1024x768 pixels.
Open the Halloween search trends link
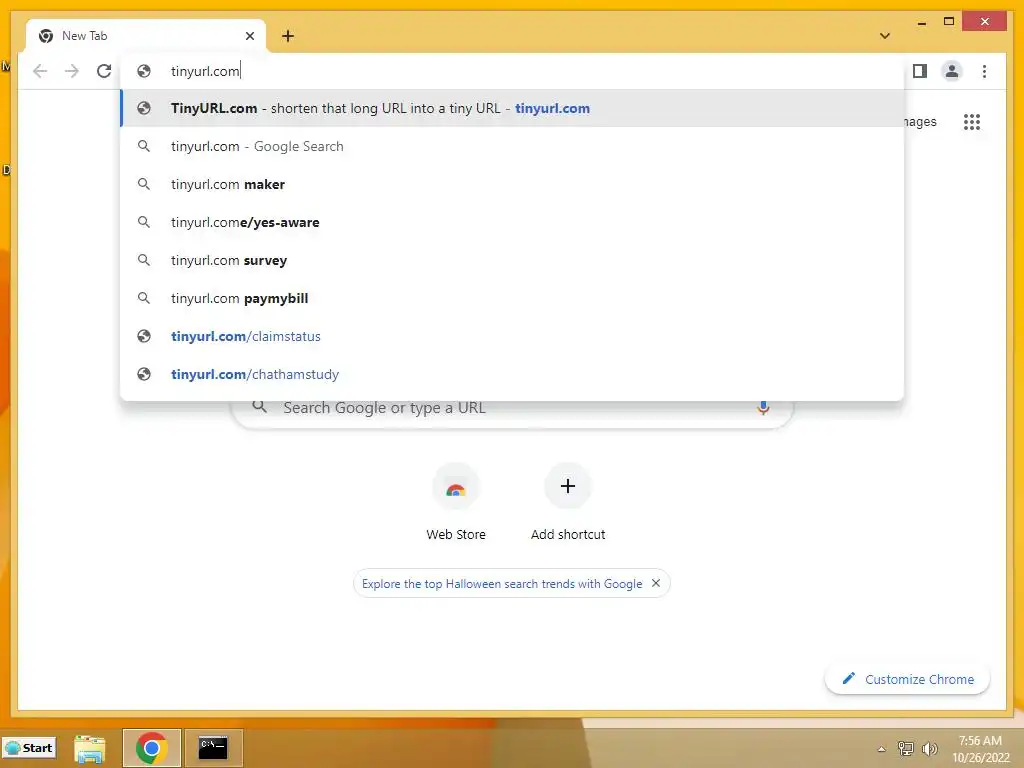(x=502, y=584)
